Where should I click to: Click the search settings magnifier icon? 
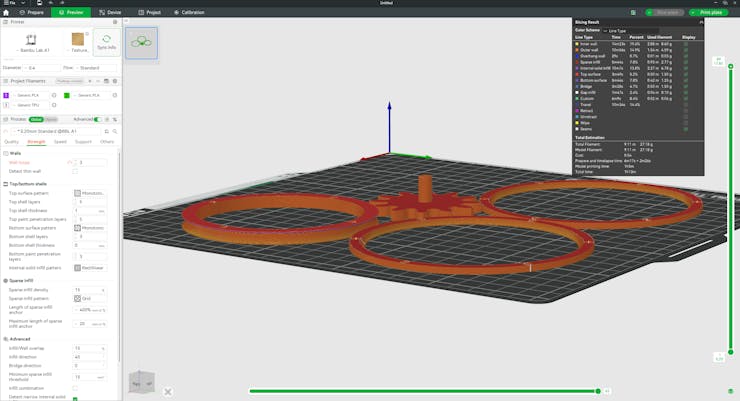coord(115,131)
